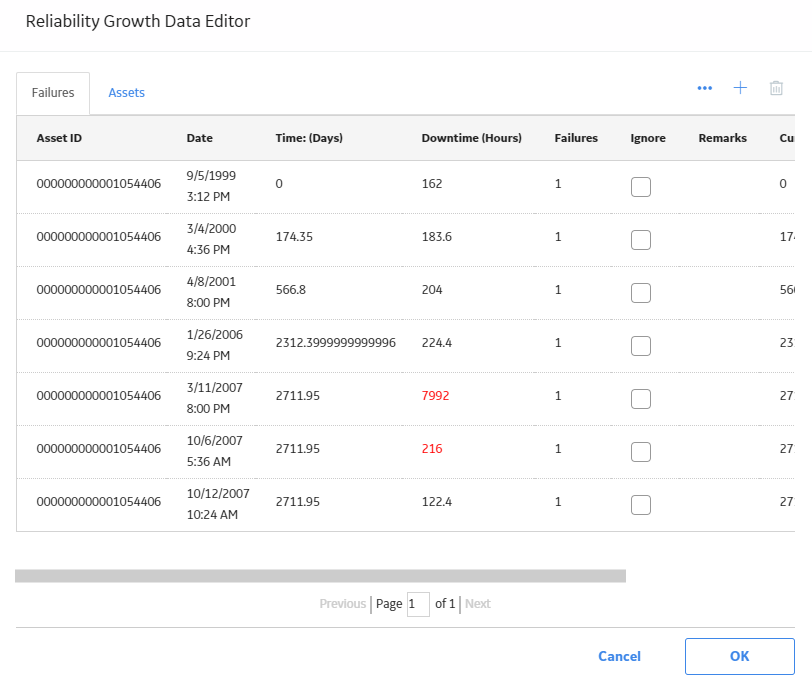Click the page number input field
812x683 pixels.
click(x=418, y=604)
